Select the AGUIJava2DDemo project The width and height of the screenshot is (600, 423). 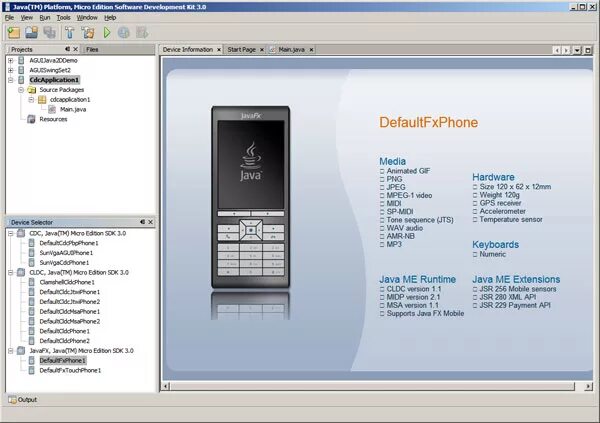click(53, 60)
